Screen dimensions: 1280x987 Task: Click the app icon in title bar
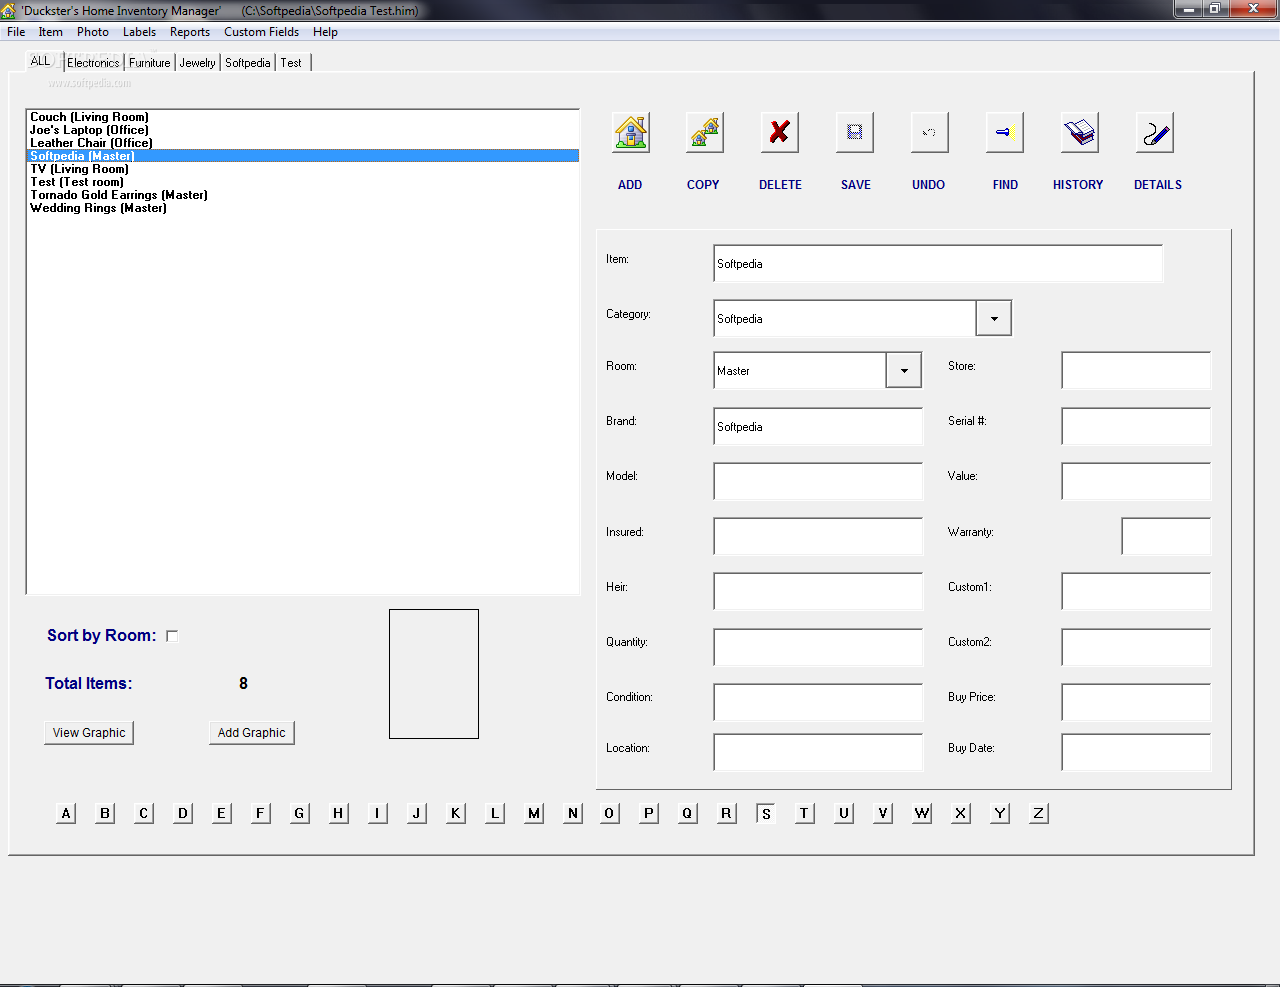coord(9,11)
